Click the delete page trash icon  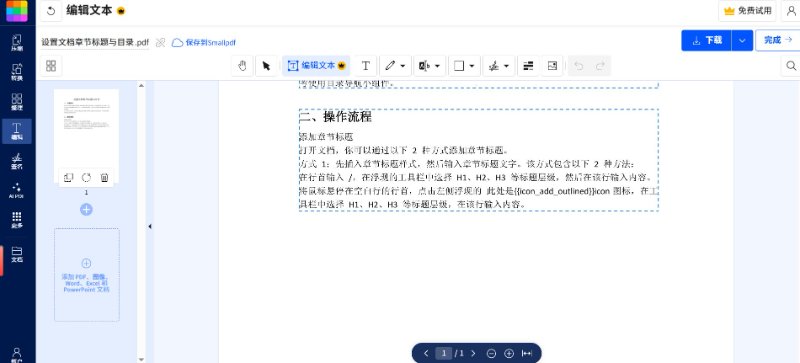[105, 178]
